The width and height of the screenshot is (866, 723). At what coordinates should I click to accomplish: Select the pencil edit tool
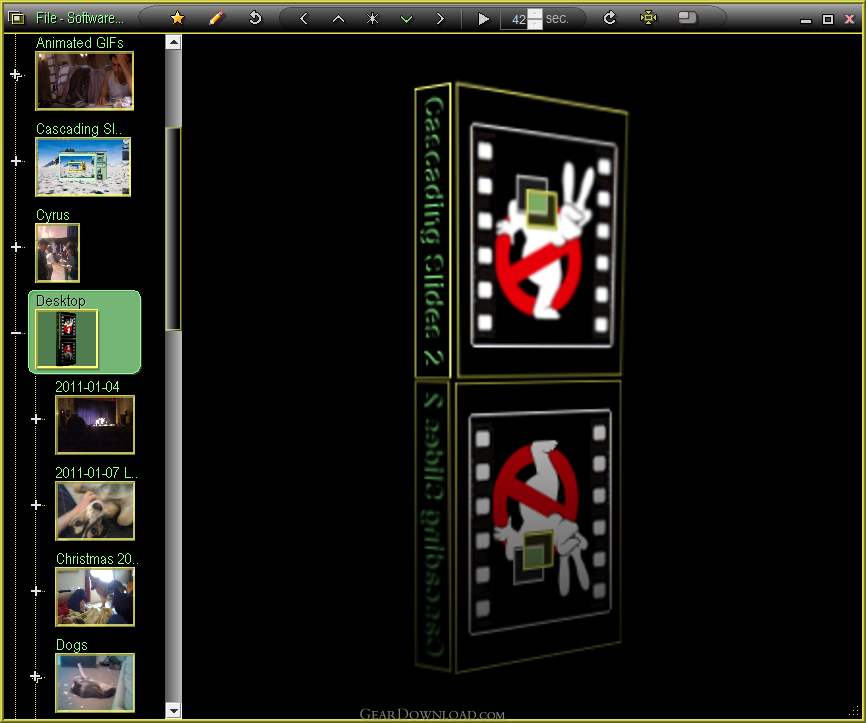tap(216, 18)
